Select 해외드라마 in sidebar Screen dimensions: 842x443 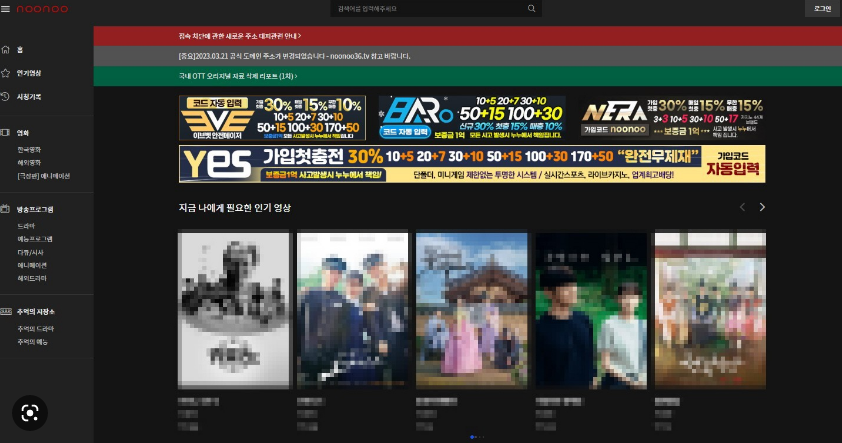click(32, 278)
